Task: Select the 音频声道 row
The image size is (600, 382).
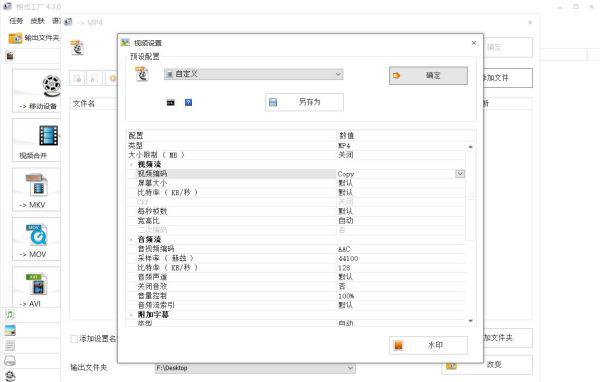Action: [296, 277]
